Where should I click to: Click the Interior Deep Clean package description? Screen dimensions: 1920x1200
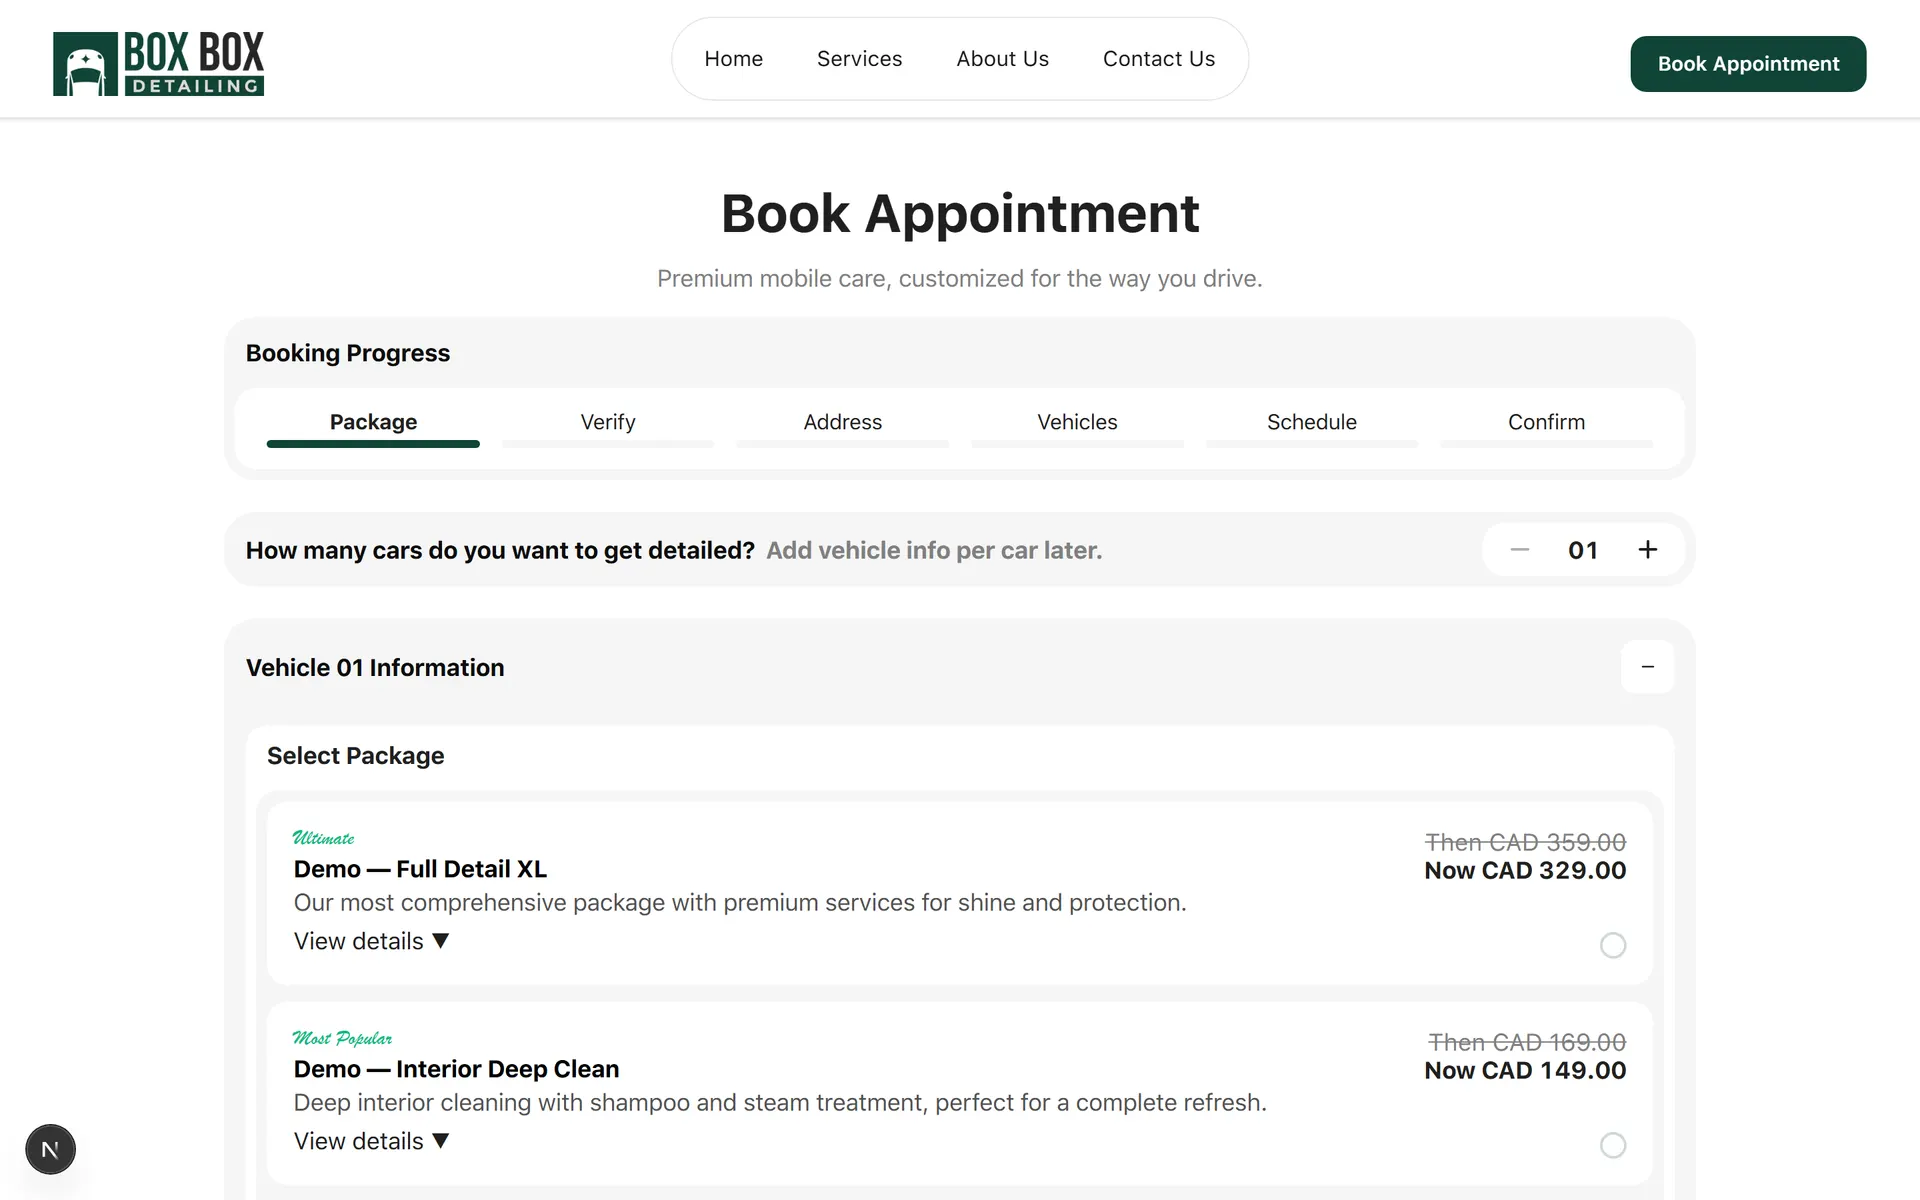[x=780, y=1102]
